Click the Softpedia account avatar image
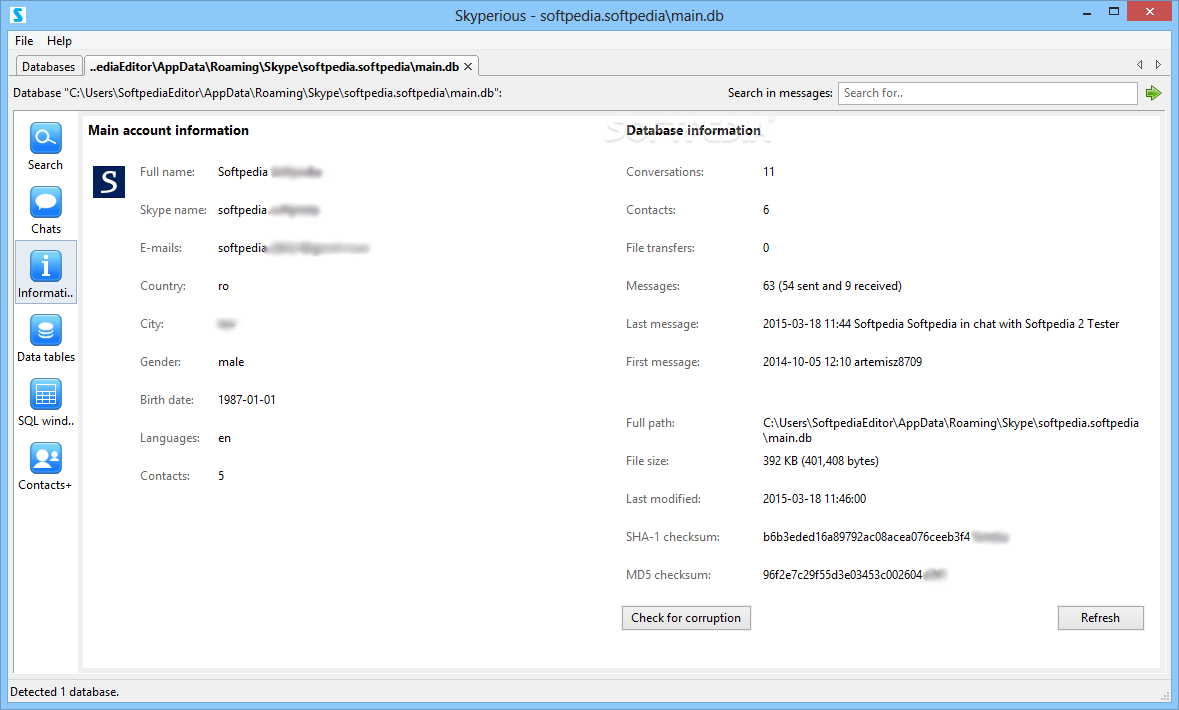Screen dimensions: 1179x710 109,182
